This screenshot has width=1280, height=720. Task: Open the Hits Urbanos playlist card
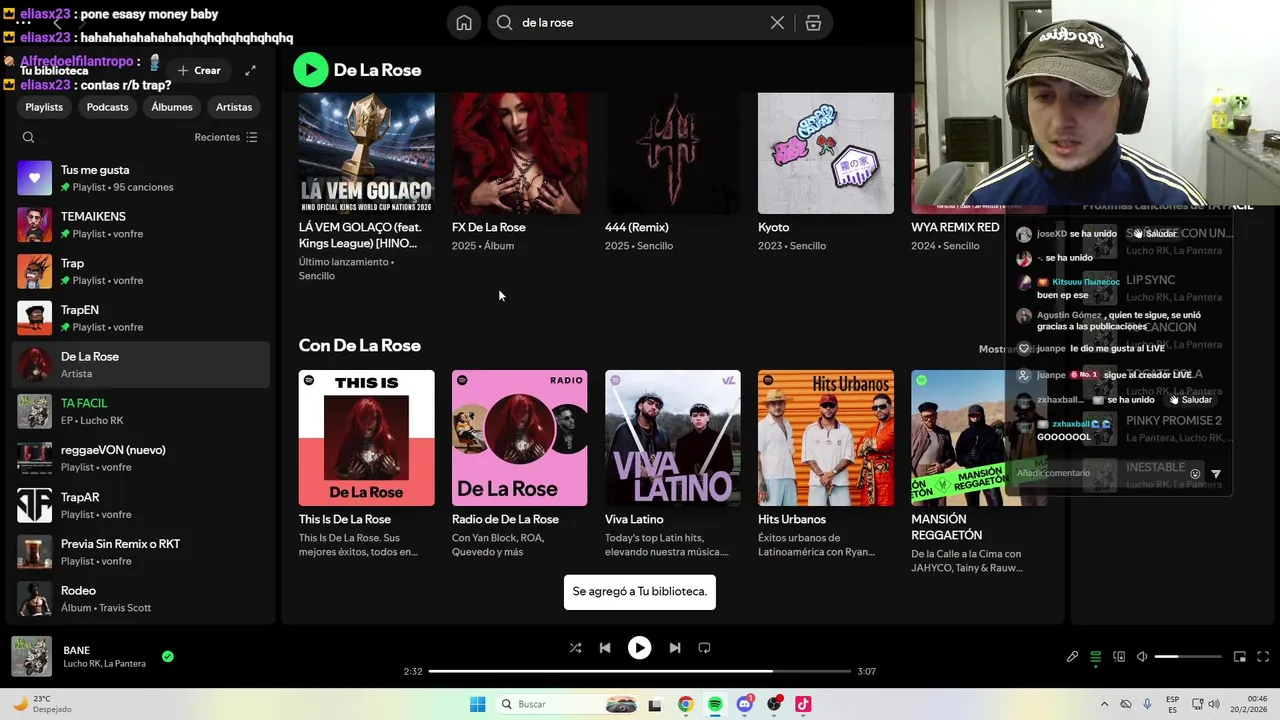[x=825, y=464]
